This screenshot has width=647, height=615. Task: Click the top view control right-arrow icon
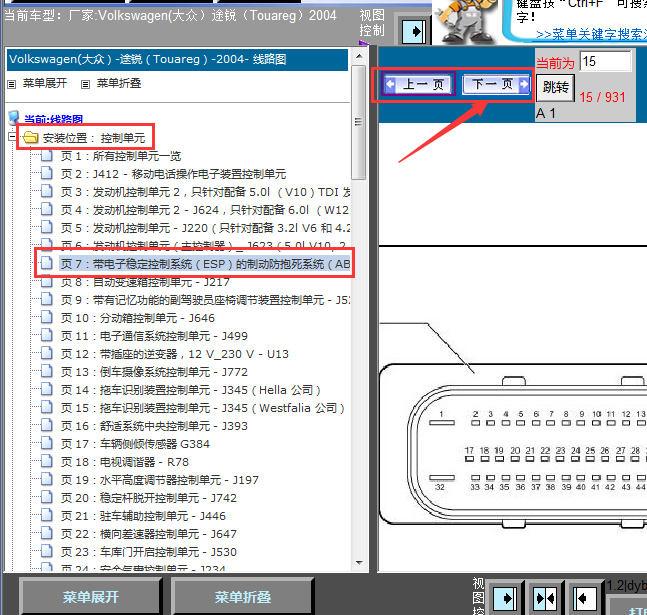(x=414, y=31)
